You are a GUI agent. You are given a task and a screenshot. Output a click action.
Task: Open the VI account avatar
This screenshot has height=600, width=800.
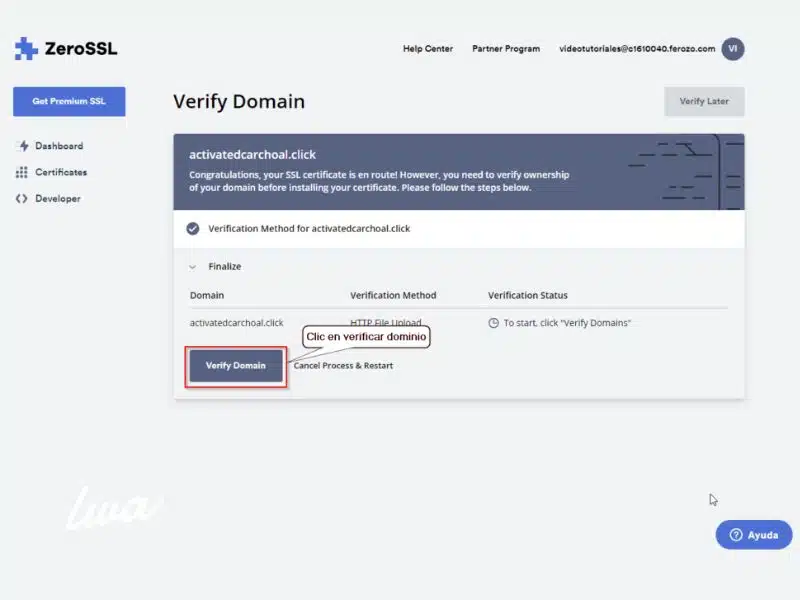click(x=733, y=48)
